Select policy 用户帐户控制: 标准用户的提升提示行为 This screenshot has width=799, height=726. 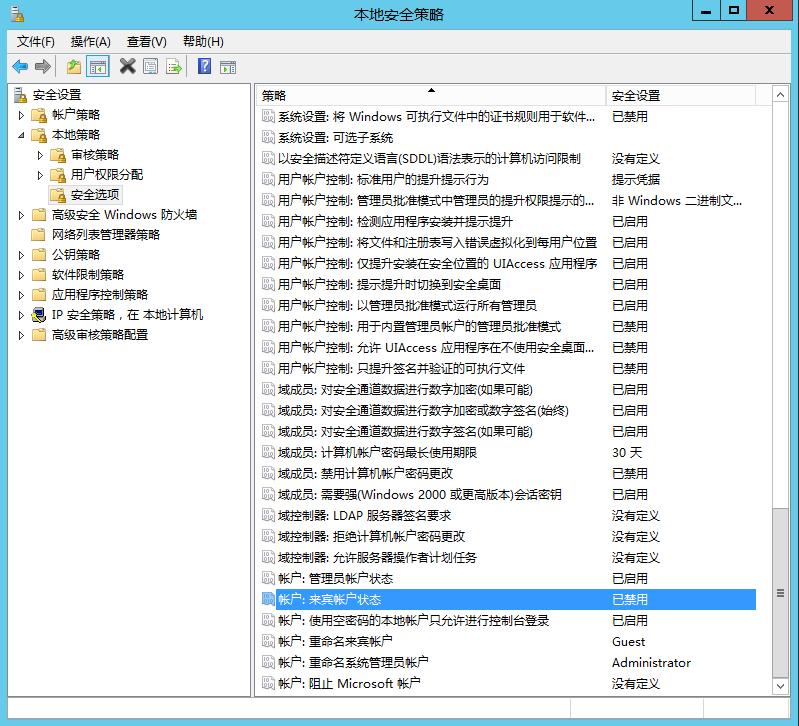pyautogui.click(x=383, y=179)
